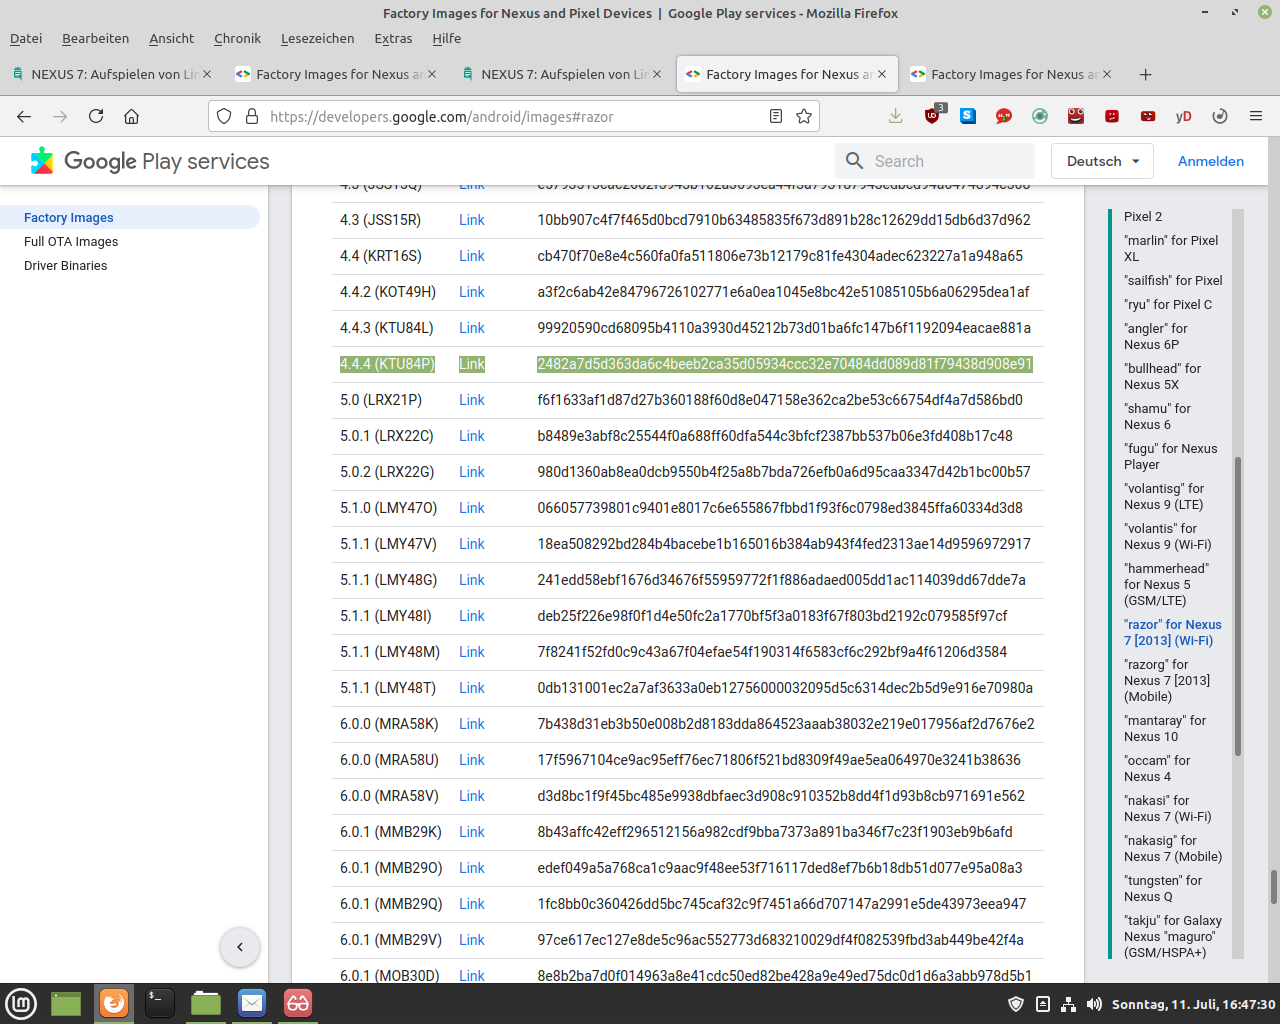1280x1024 pixels.
Task: Click the green circular extension icon
Action: (1040, 116)
